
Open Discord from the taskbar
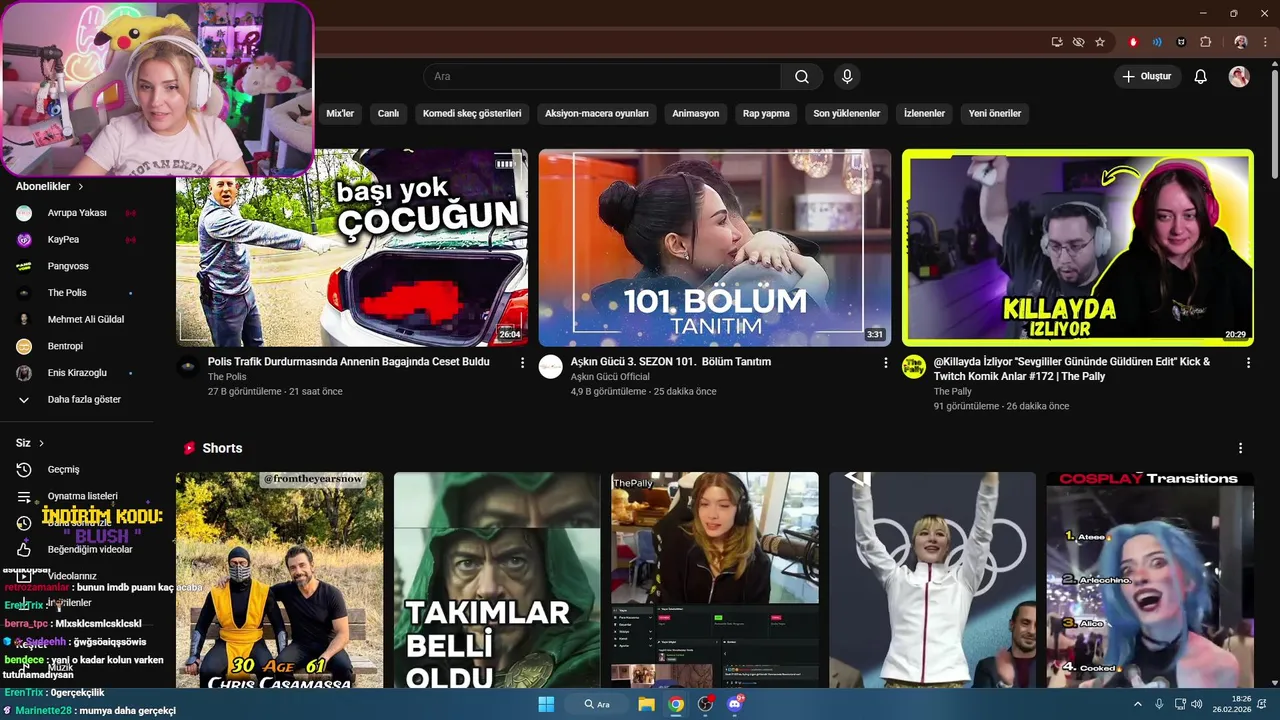[735, 704]
